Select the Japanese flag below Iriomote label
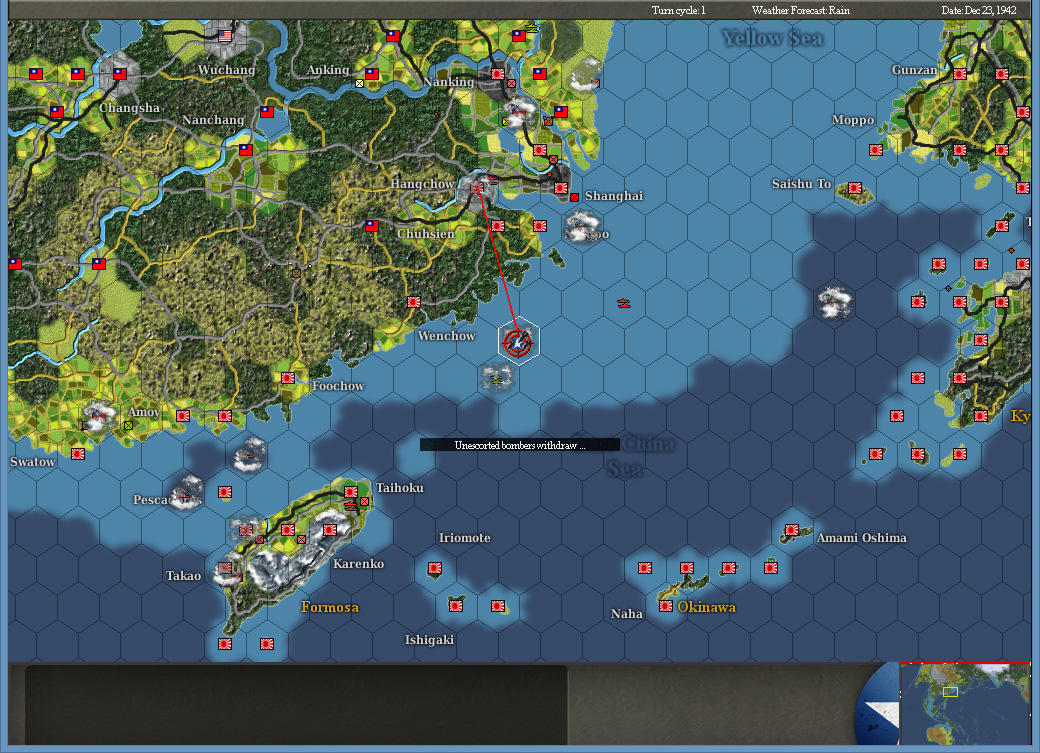Screen dimensions: 1040x753 click(435, 569)
